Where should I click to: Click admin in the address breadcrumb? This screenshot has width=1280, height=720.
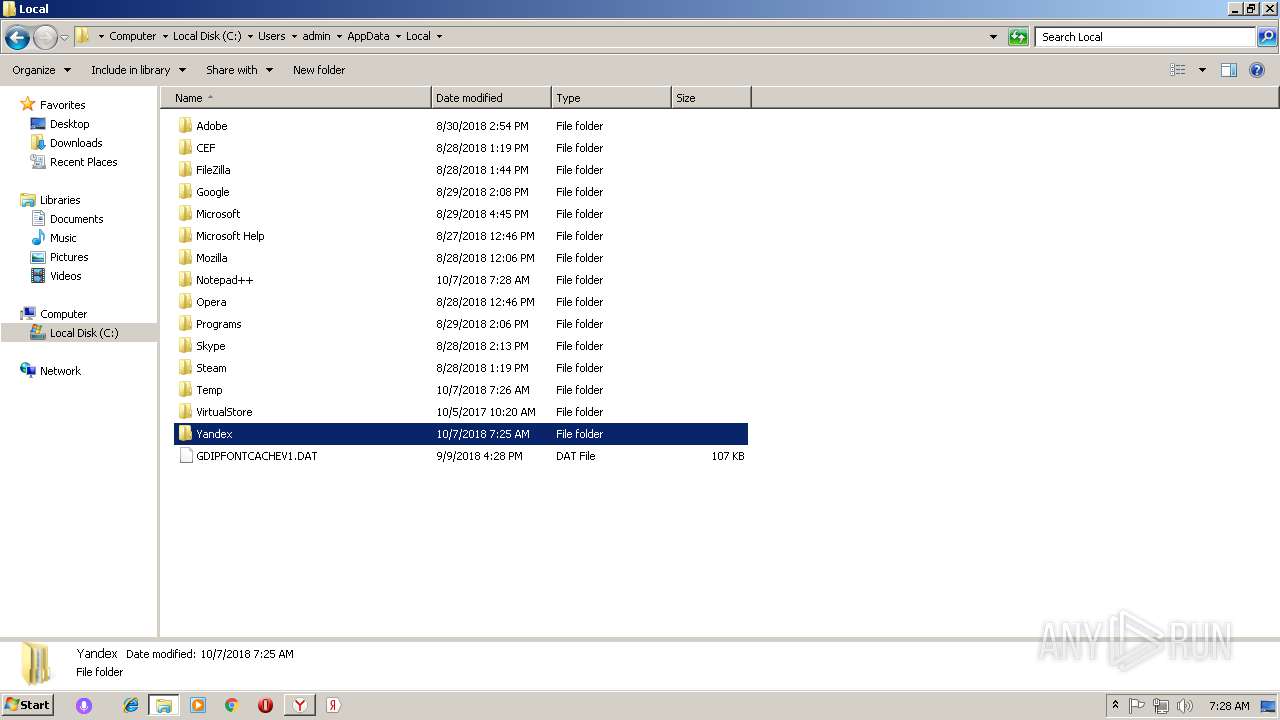(x=316, y=36)
